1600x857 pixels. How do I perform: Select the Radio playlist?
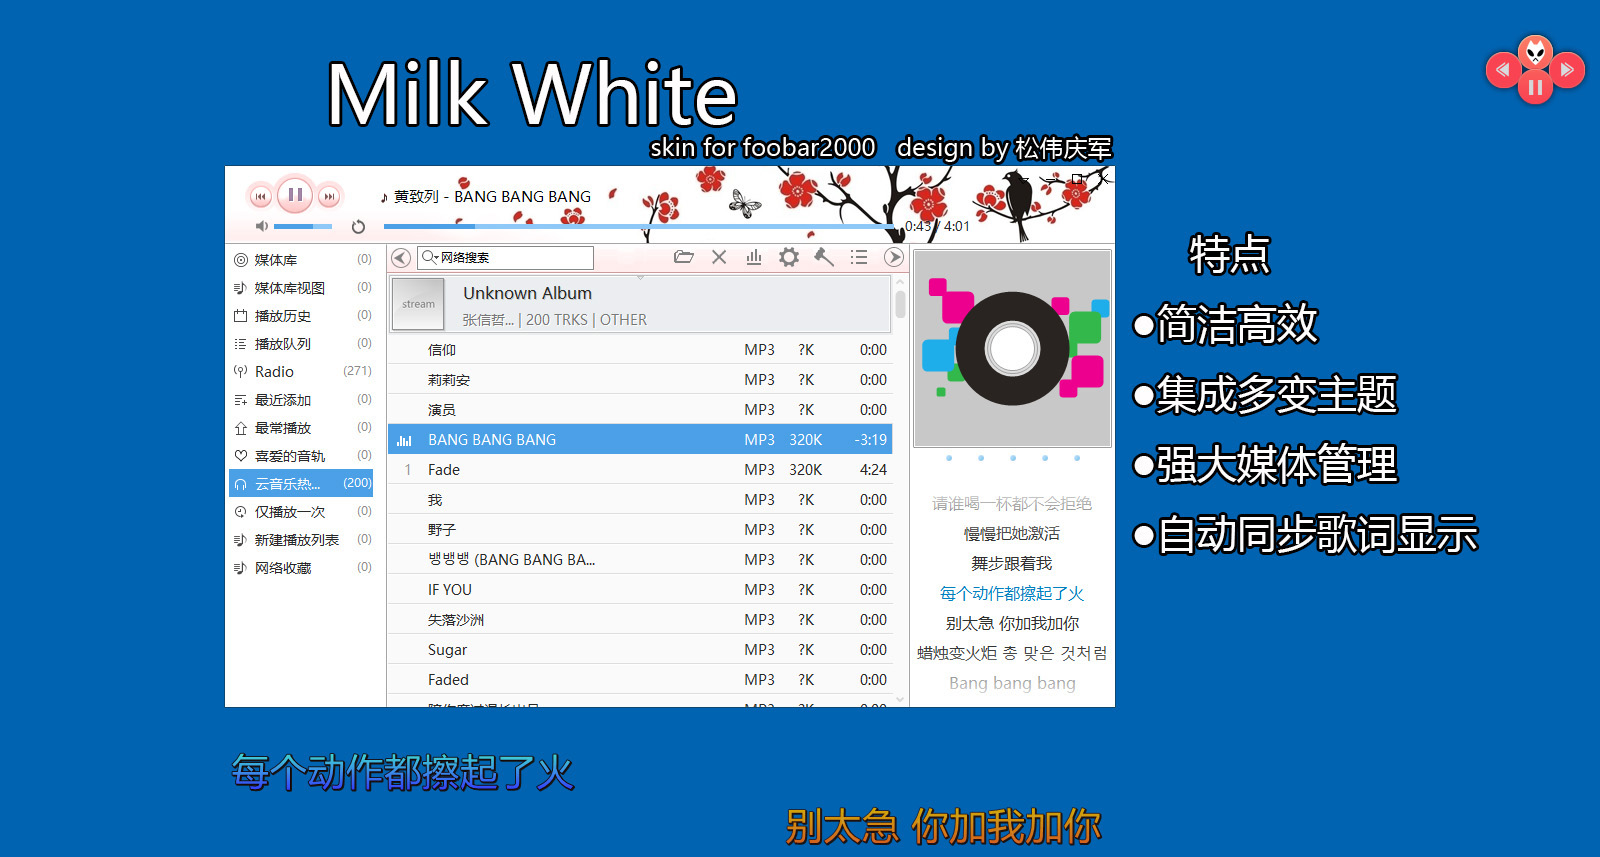click(x=302, y=372)
